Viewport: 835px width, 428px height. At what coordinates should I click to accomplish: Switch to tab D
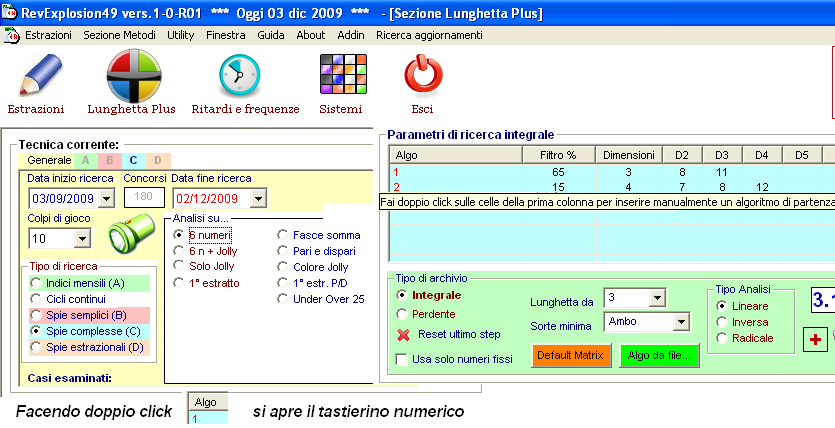pyautogui.click(x=158, y=160)
